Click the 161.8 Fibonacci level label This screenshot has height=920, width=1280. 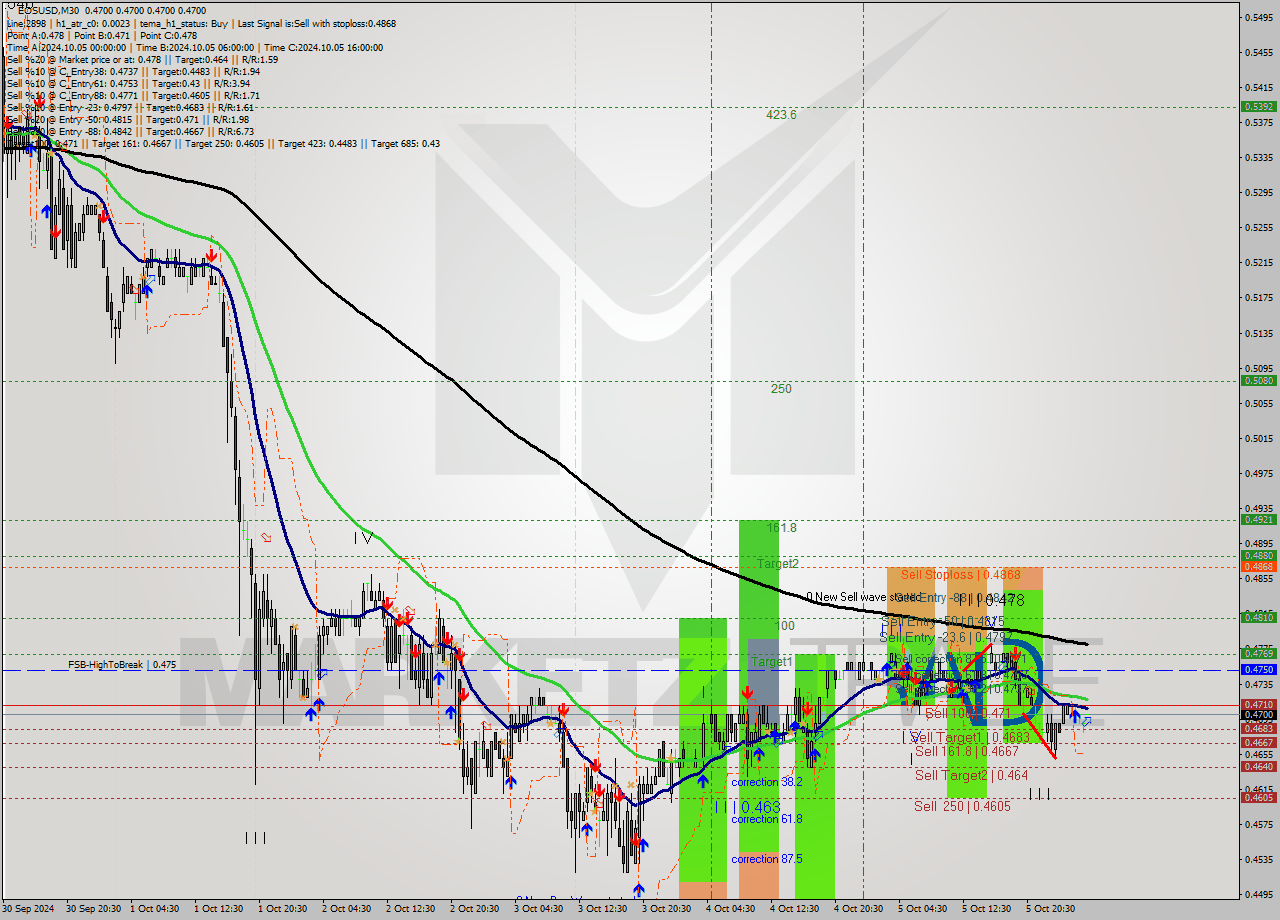tap(781, 527)
